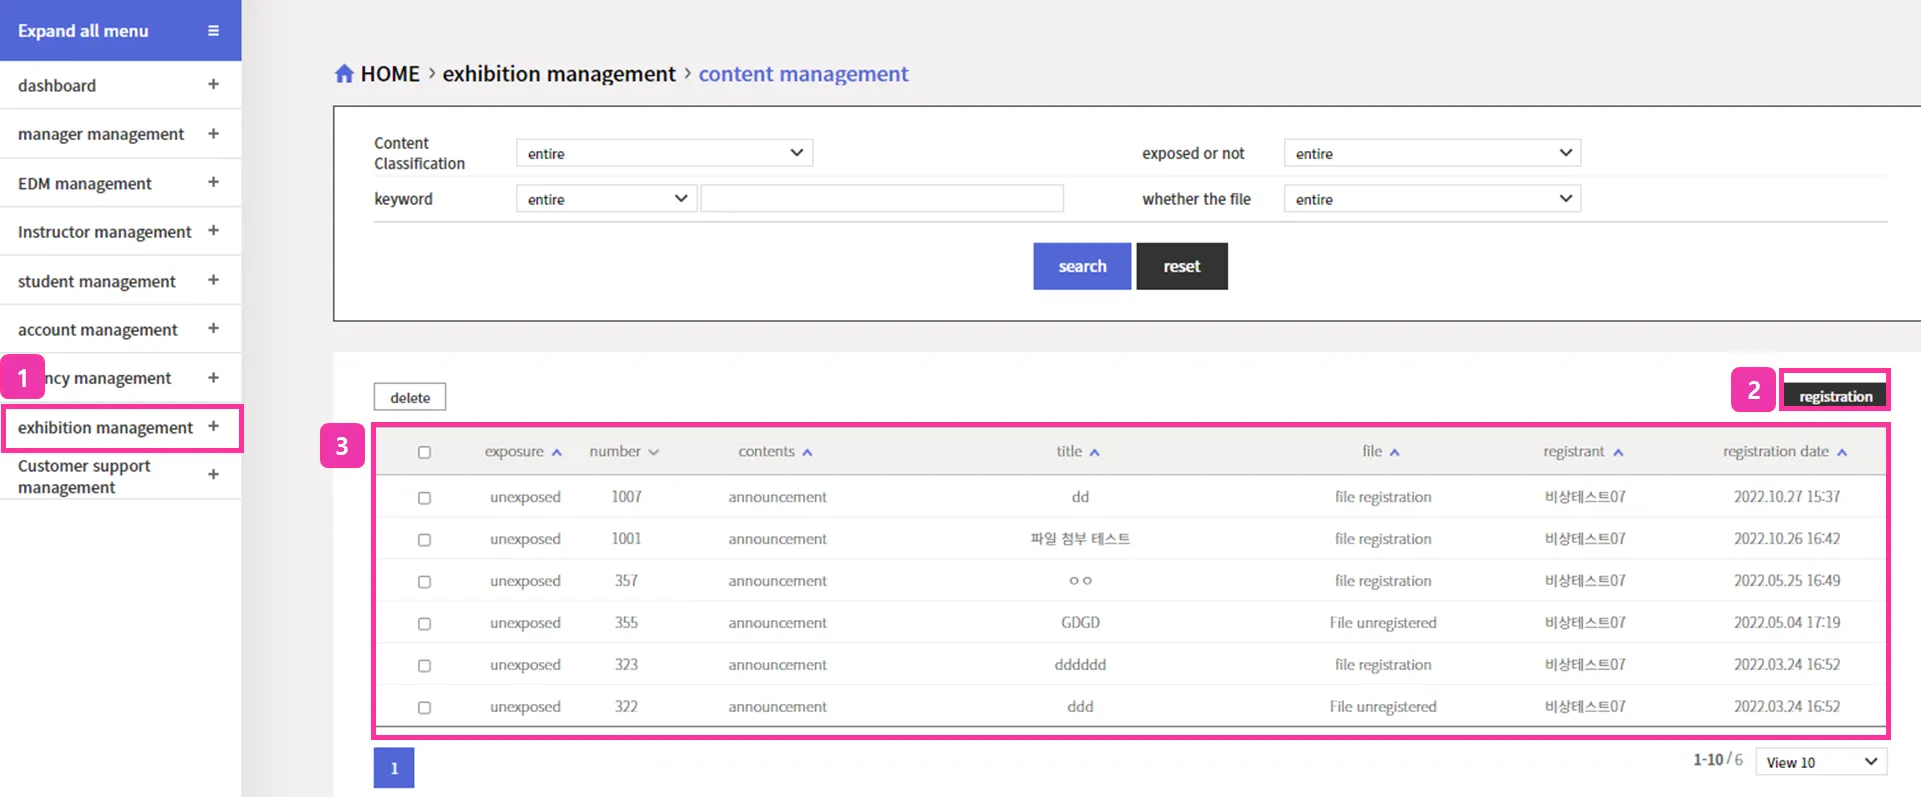Check the row numbered 1007

424,498
